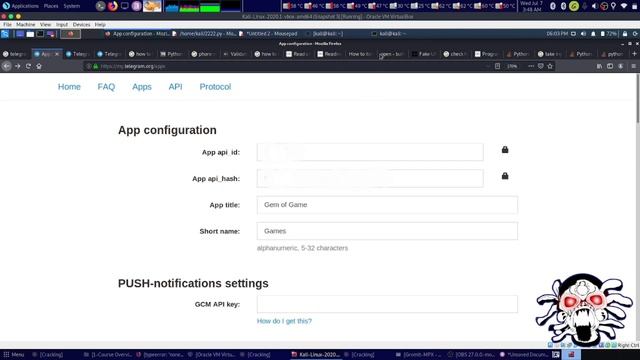Click the 'How do I get this?' link
Image resolution: width=640 pixels, height=360 pixels.
point(284,321)
